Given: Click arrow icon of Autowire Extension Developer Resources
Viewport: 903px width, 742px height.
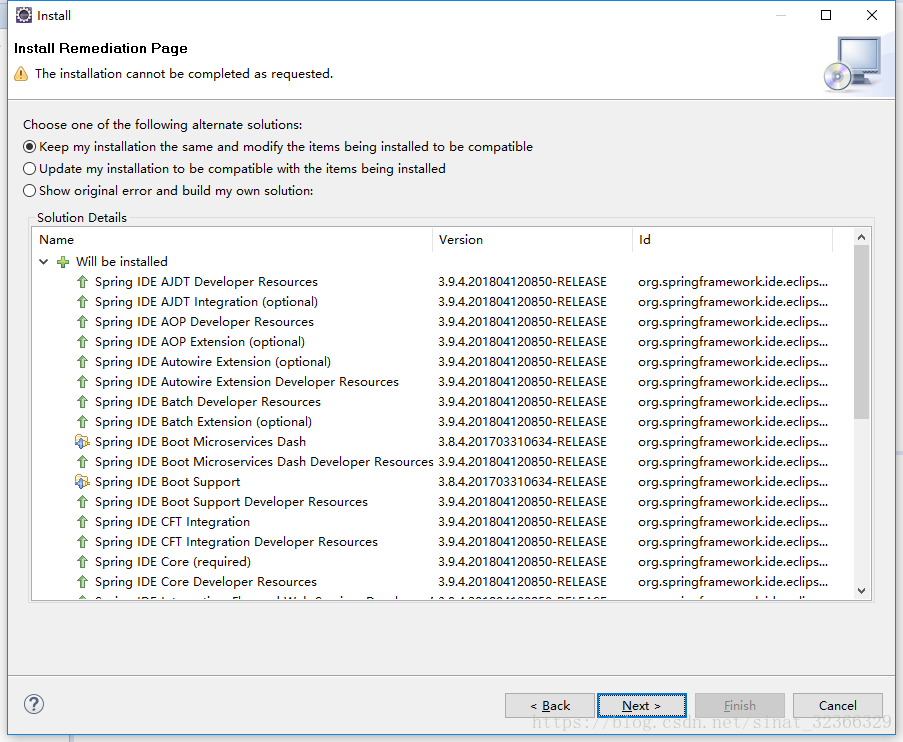Looking at the screenshot, I should point(82,382).
